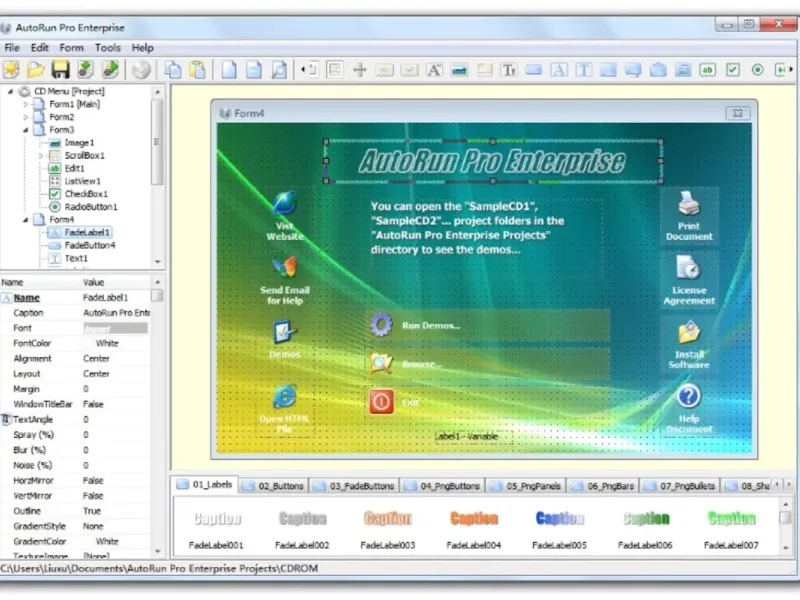Image resolution: width=800 pixels, height=600 pixels.
Task: Switch to the 04_PngButtons tab
Action: coord(442,486)
